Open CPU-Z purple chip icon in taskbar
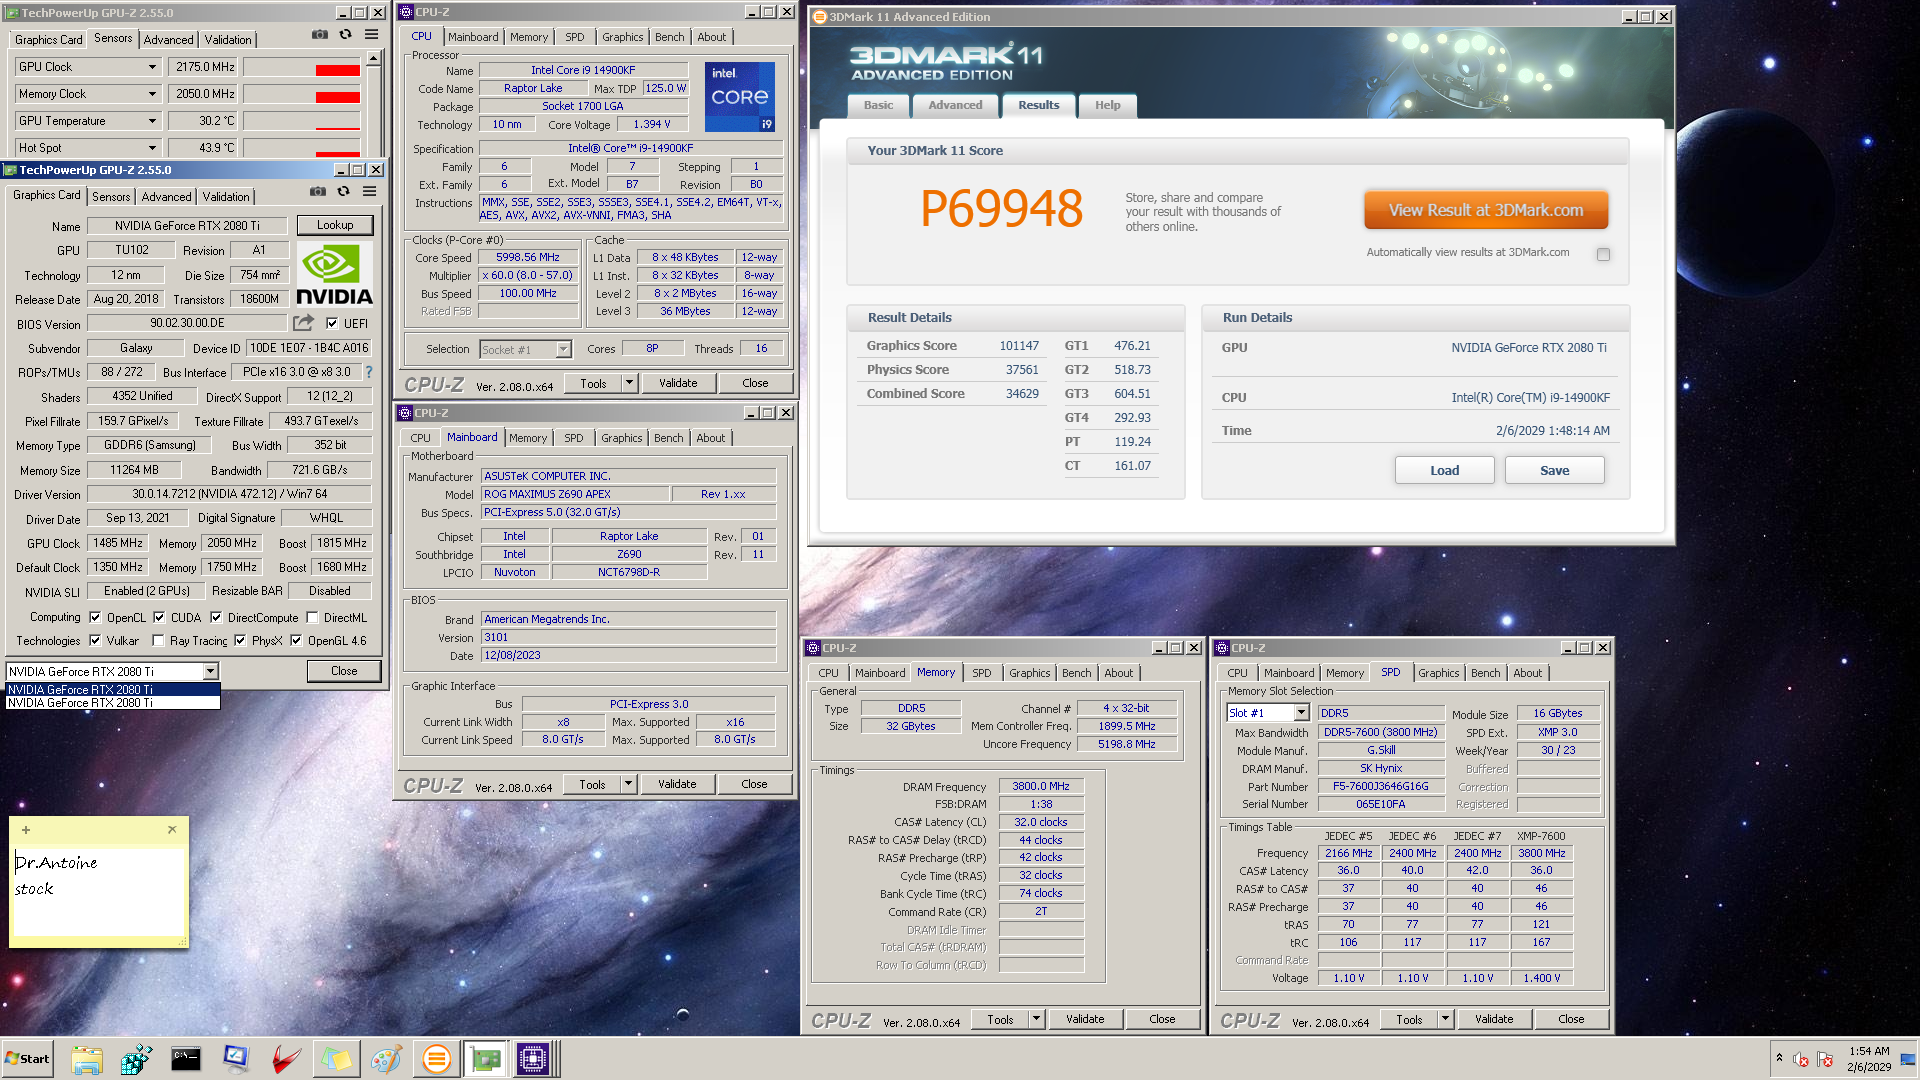Screen dimensions: 1920x1080 click(x=533, y=1059)
